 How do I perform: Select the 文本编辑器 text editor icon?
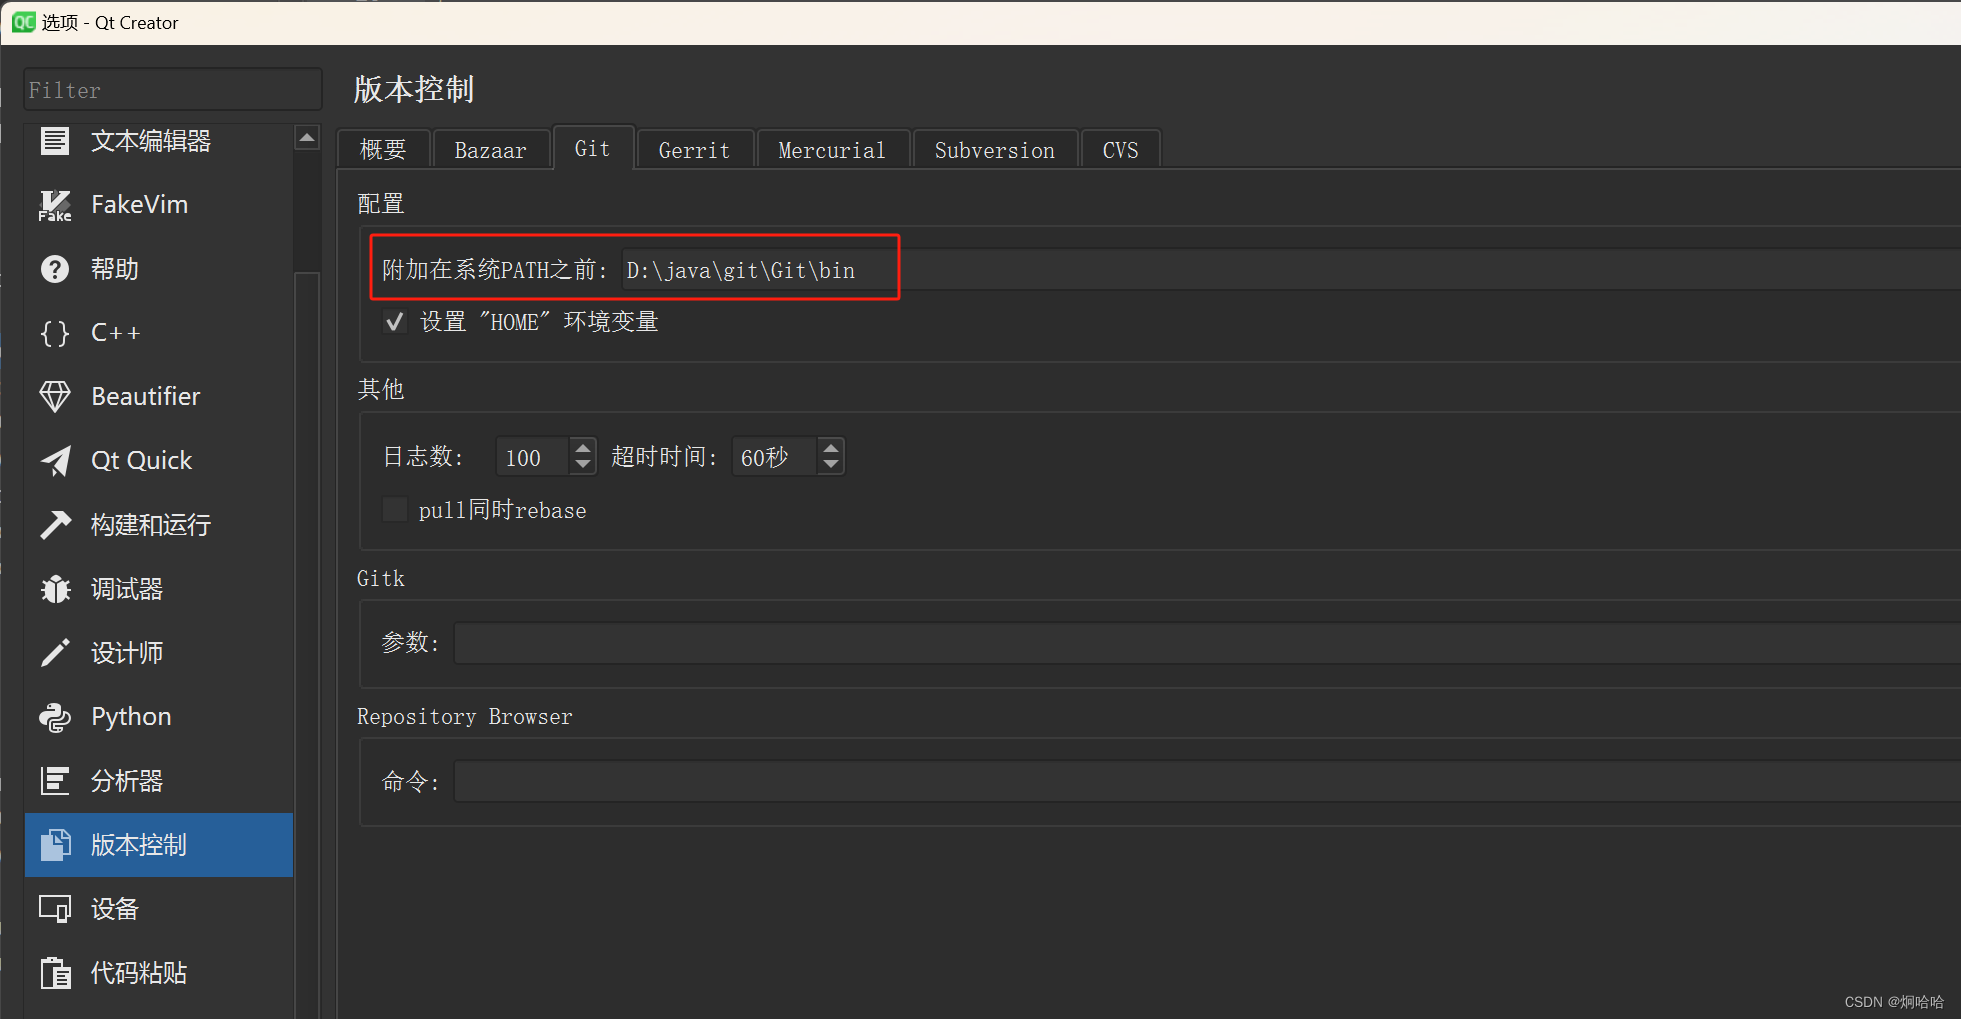tap(55, 141)
